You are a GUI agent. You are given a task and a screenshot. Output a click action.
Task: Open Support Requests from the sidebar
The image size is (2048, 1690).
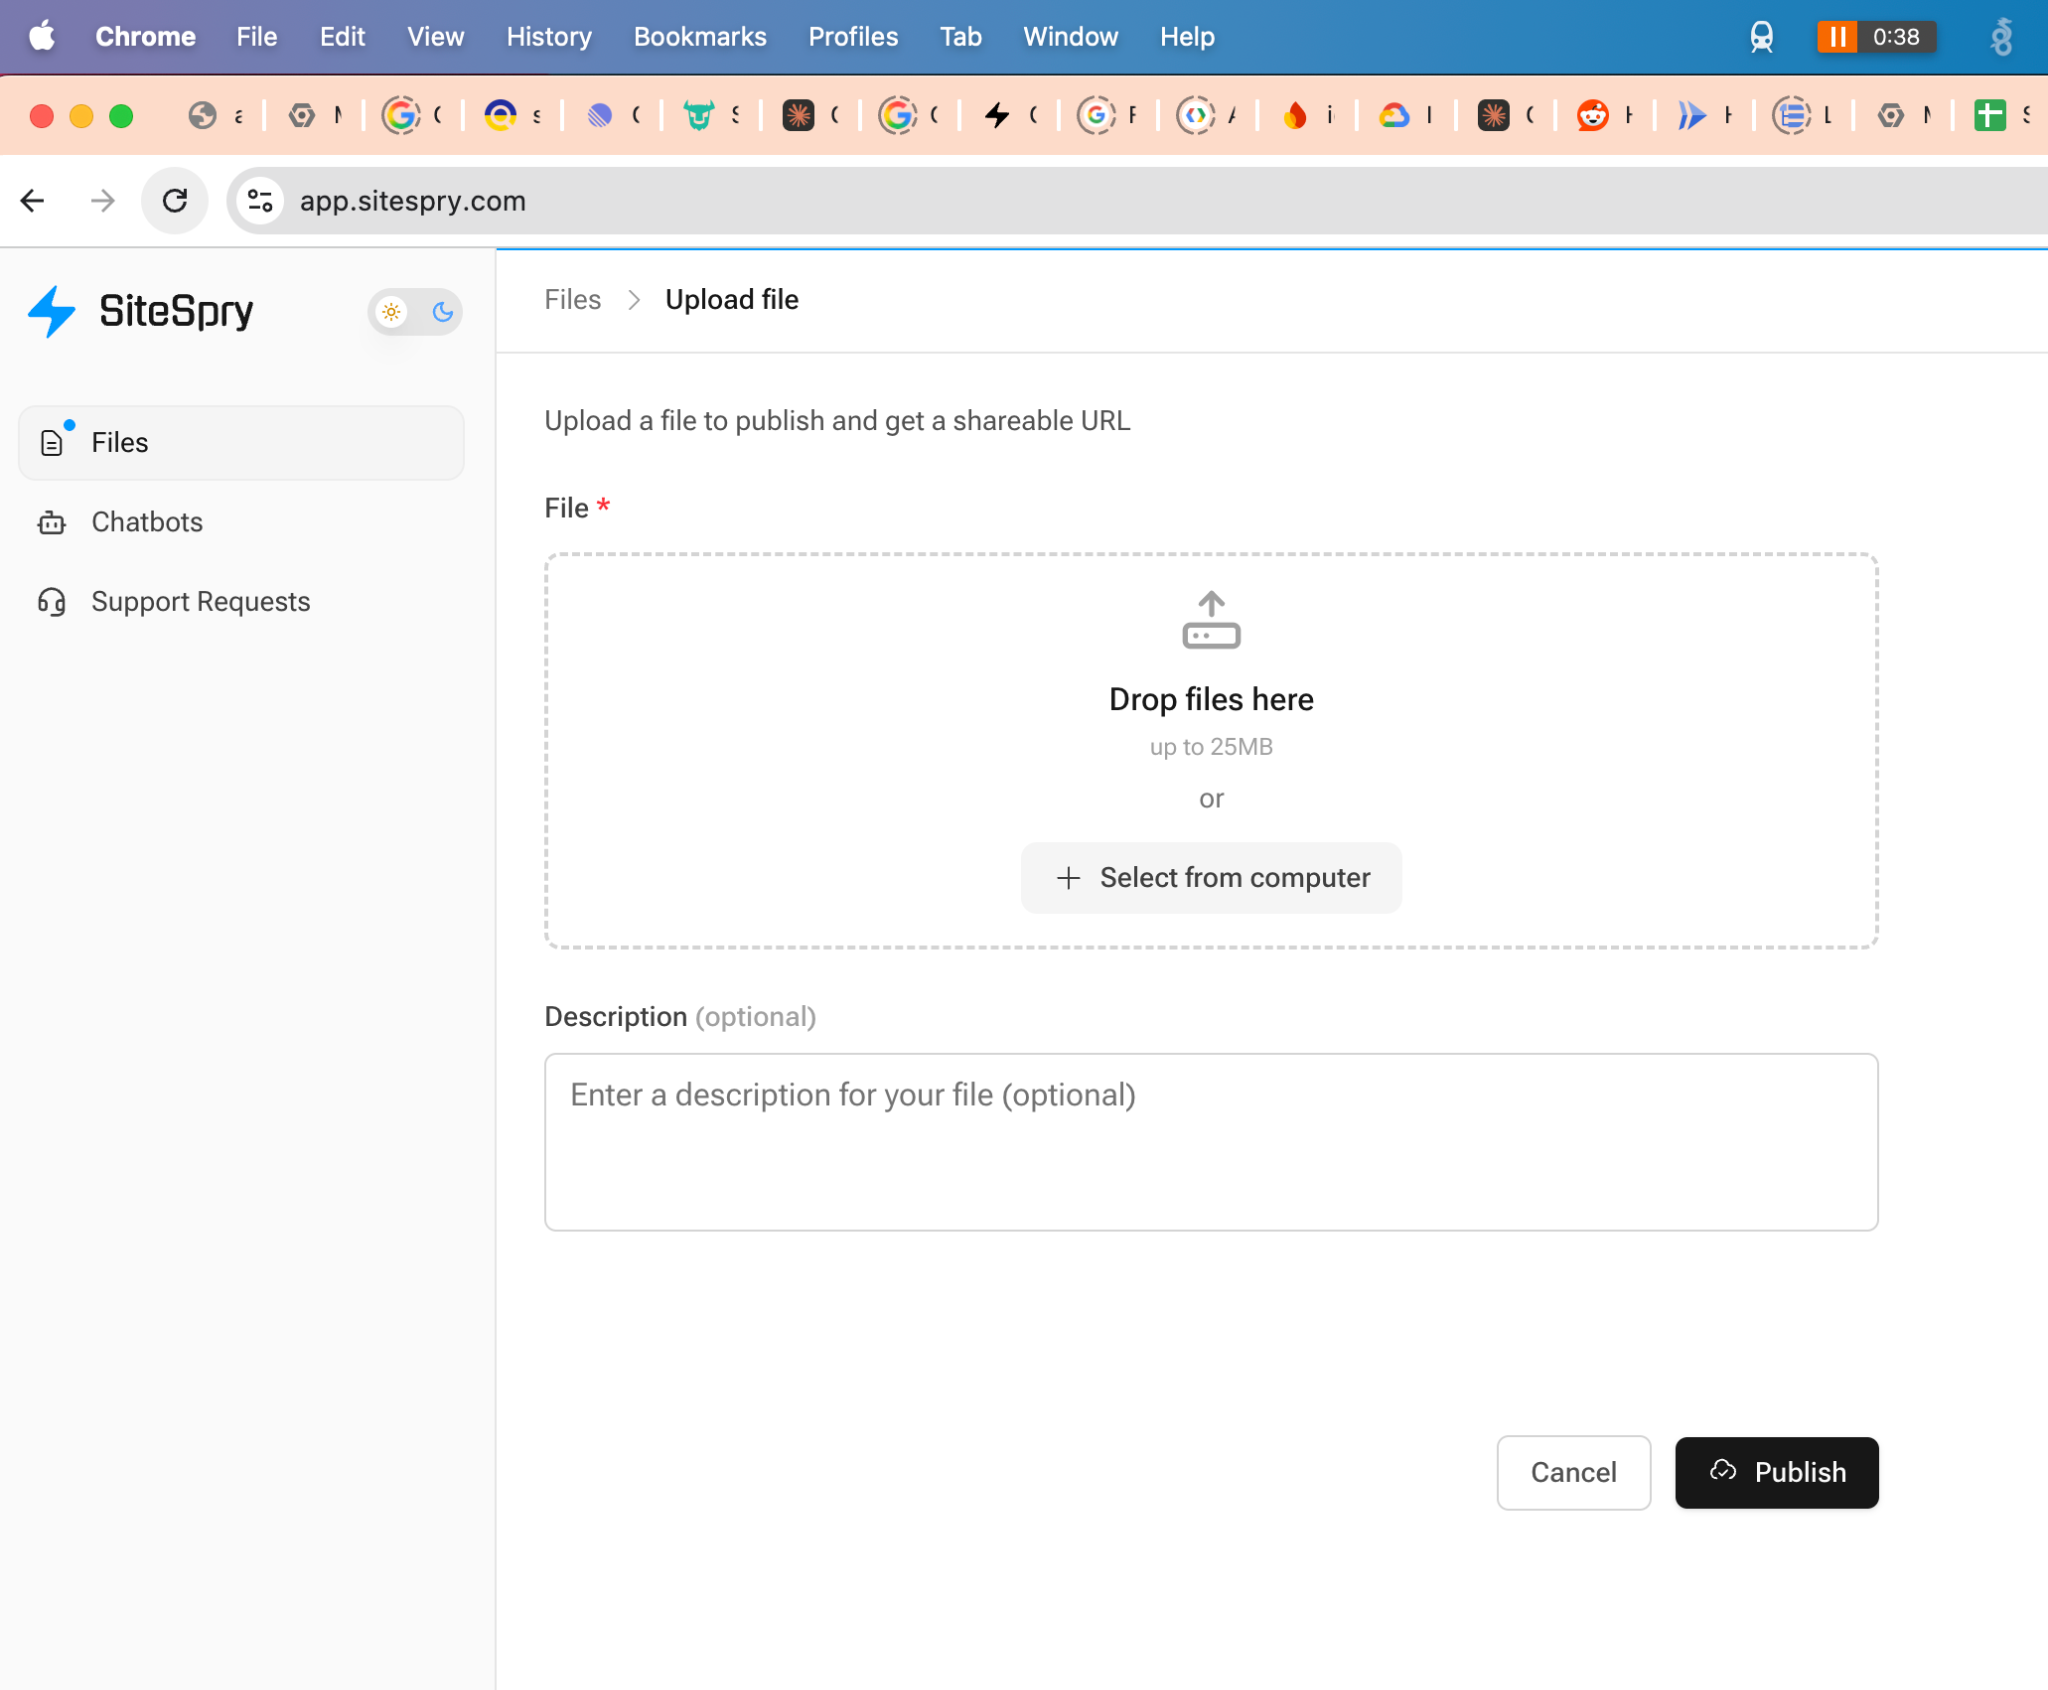tap(200, 601)
